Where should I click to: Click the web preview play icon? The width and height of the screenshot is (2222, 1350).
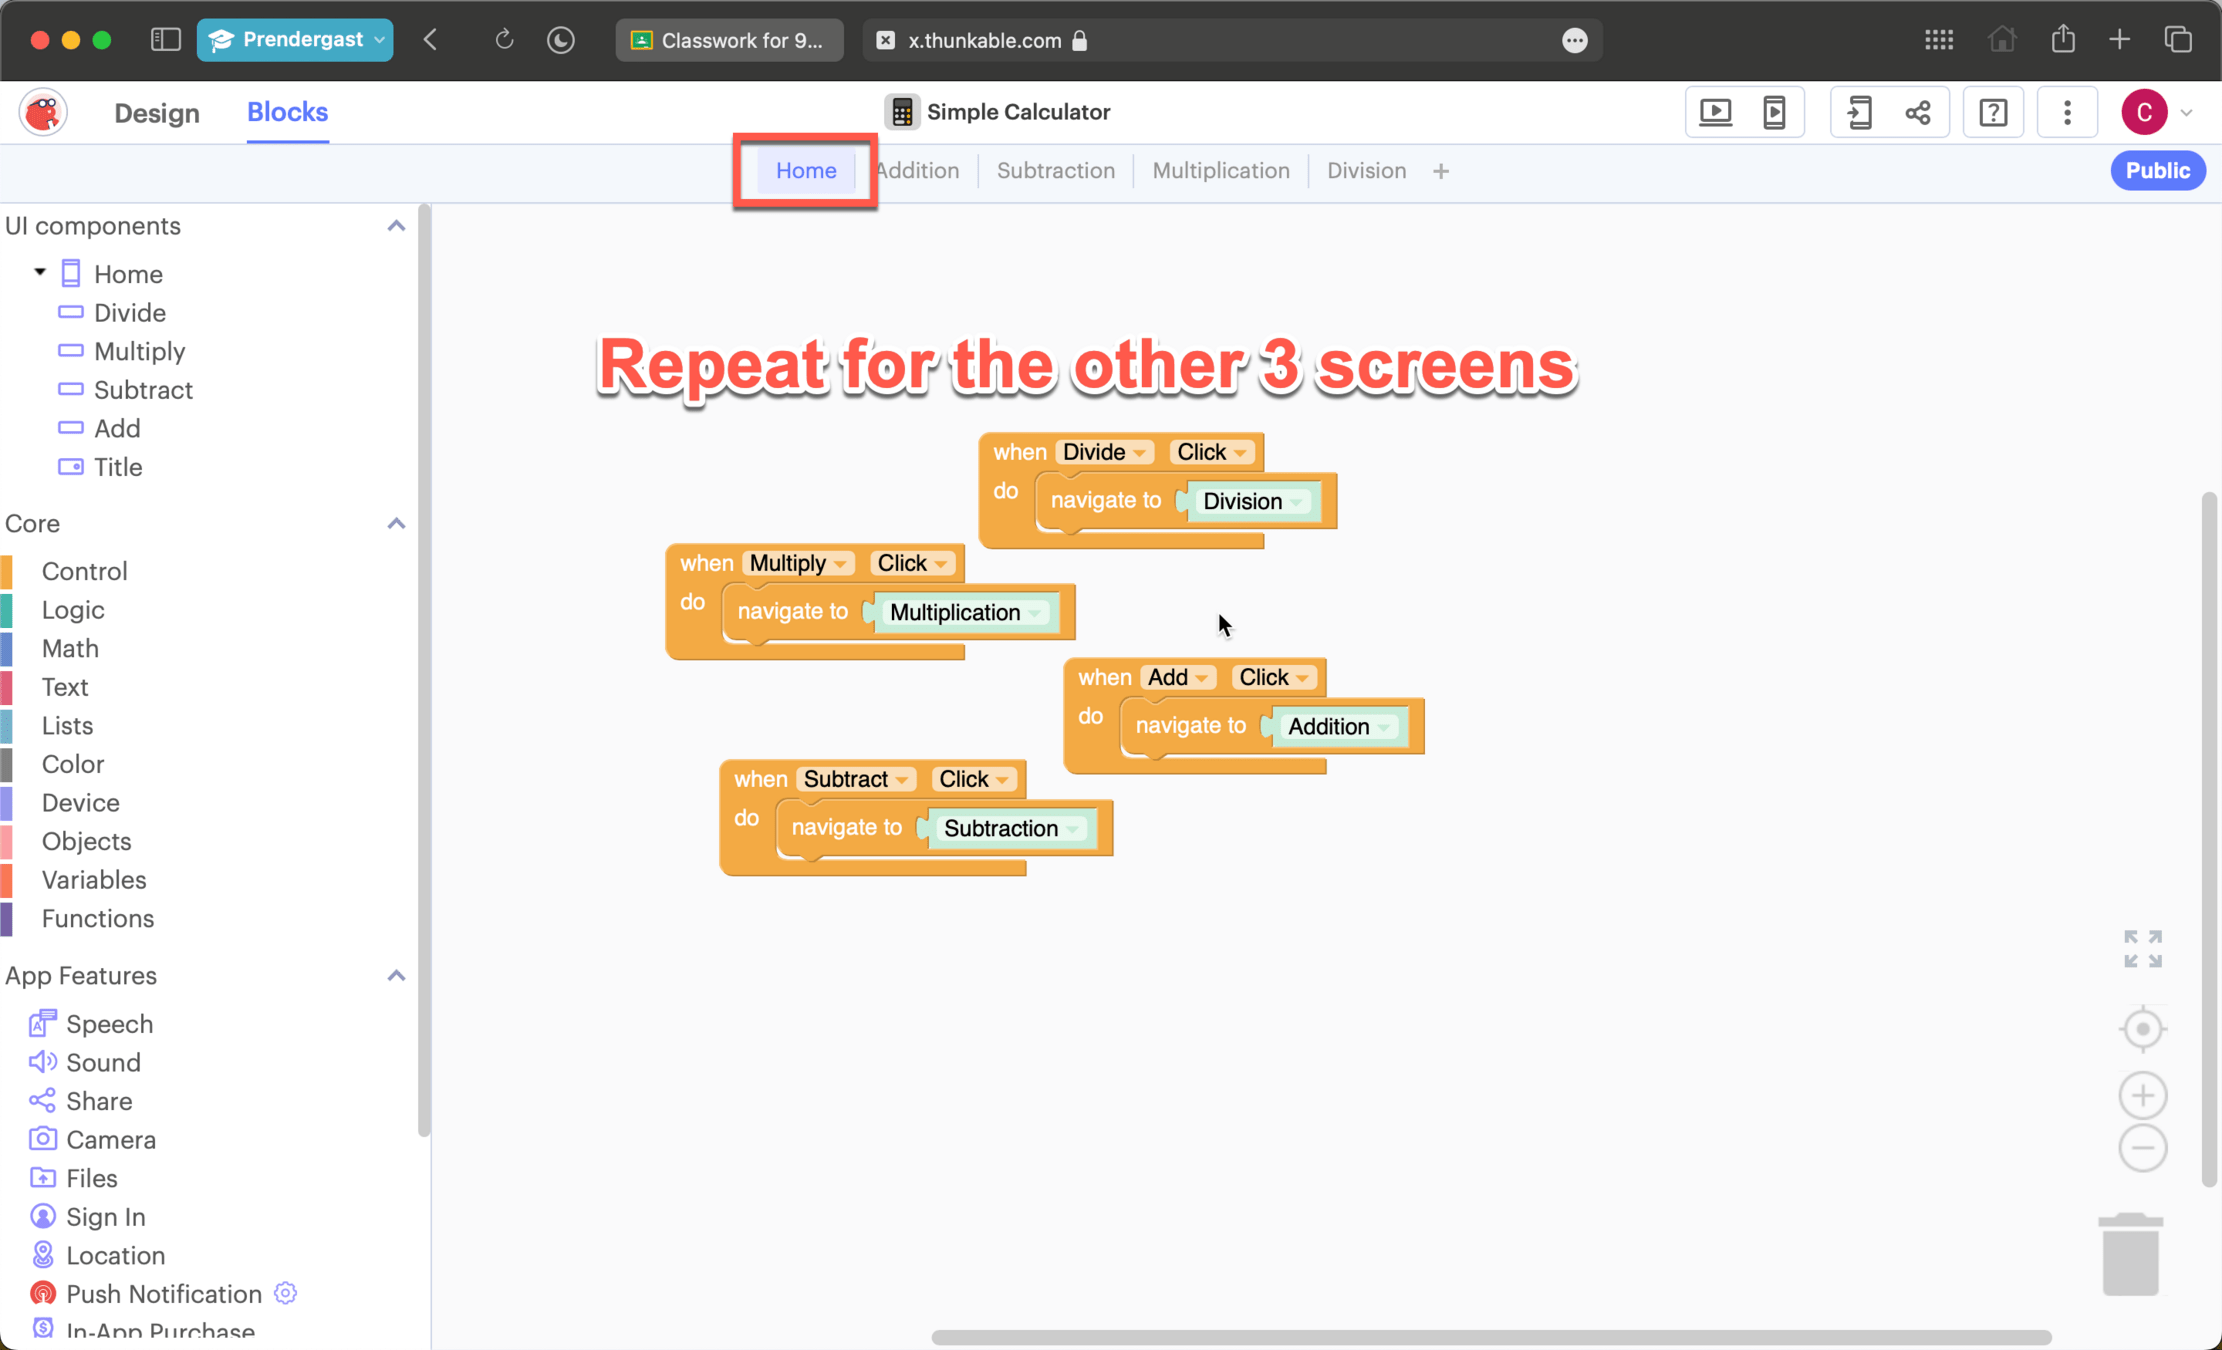[1716, 112]
